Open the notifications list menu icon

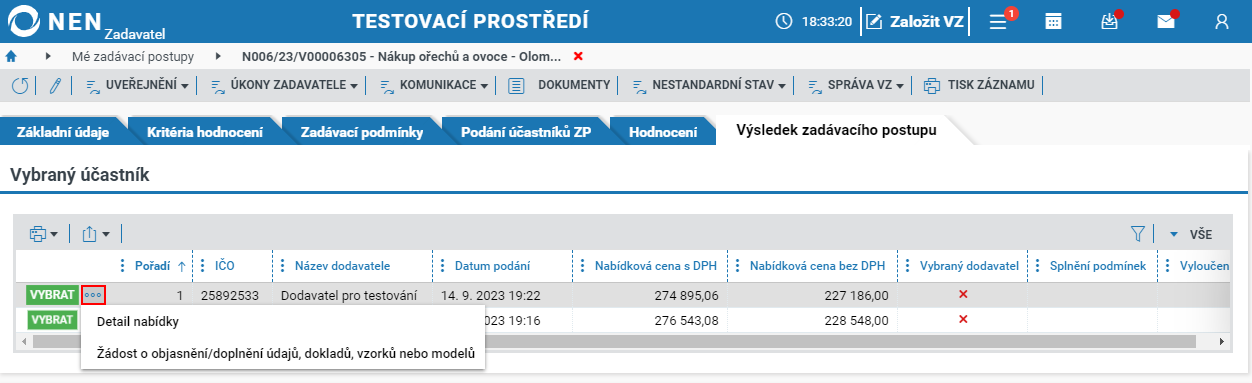[999, 21]
